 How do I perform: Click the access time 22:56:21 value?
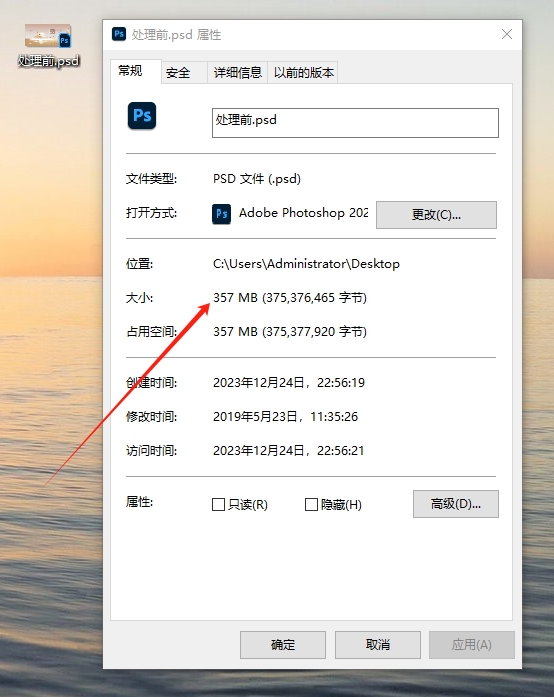(x=341, y=451)
